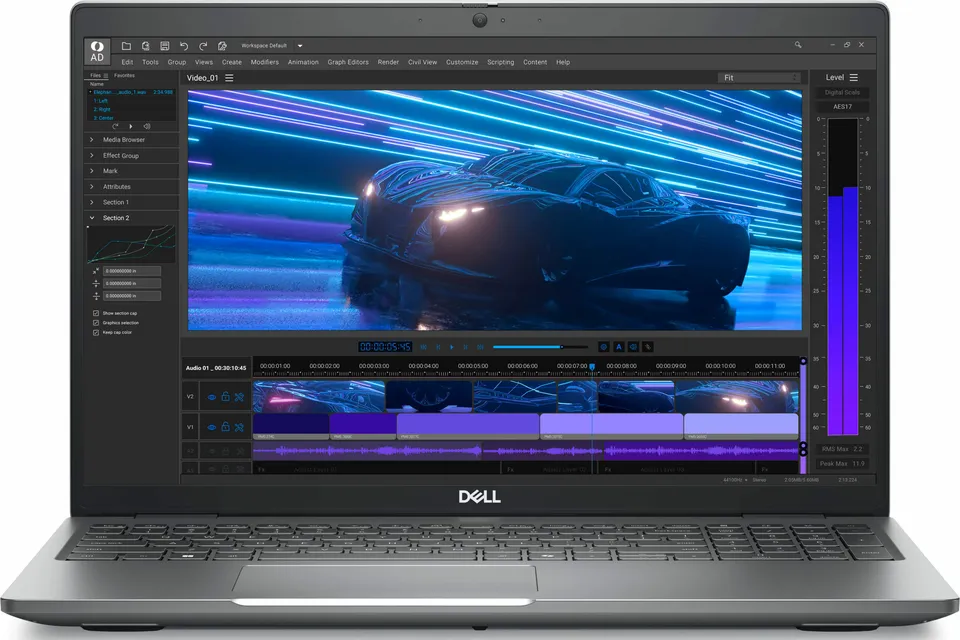
Task: Open the Level panel hamburger menu
Action: click(853, 78)
